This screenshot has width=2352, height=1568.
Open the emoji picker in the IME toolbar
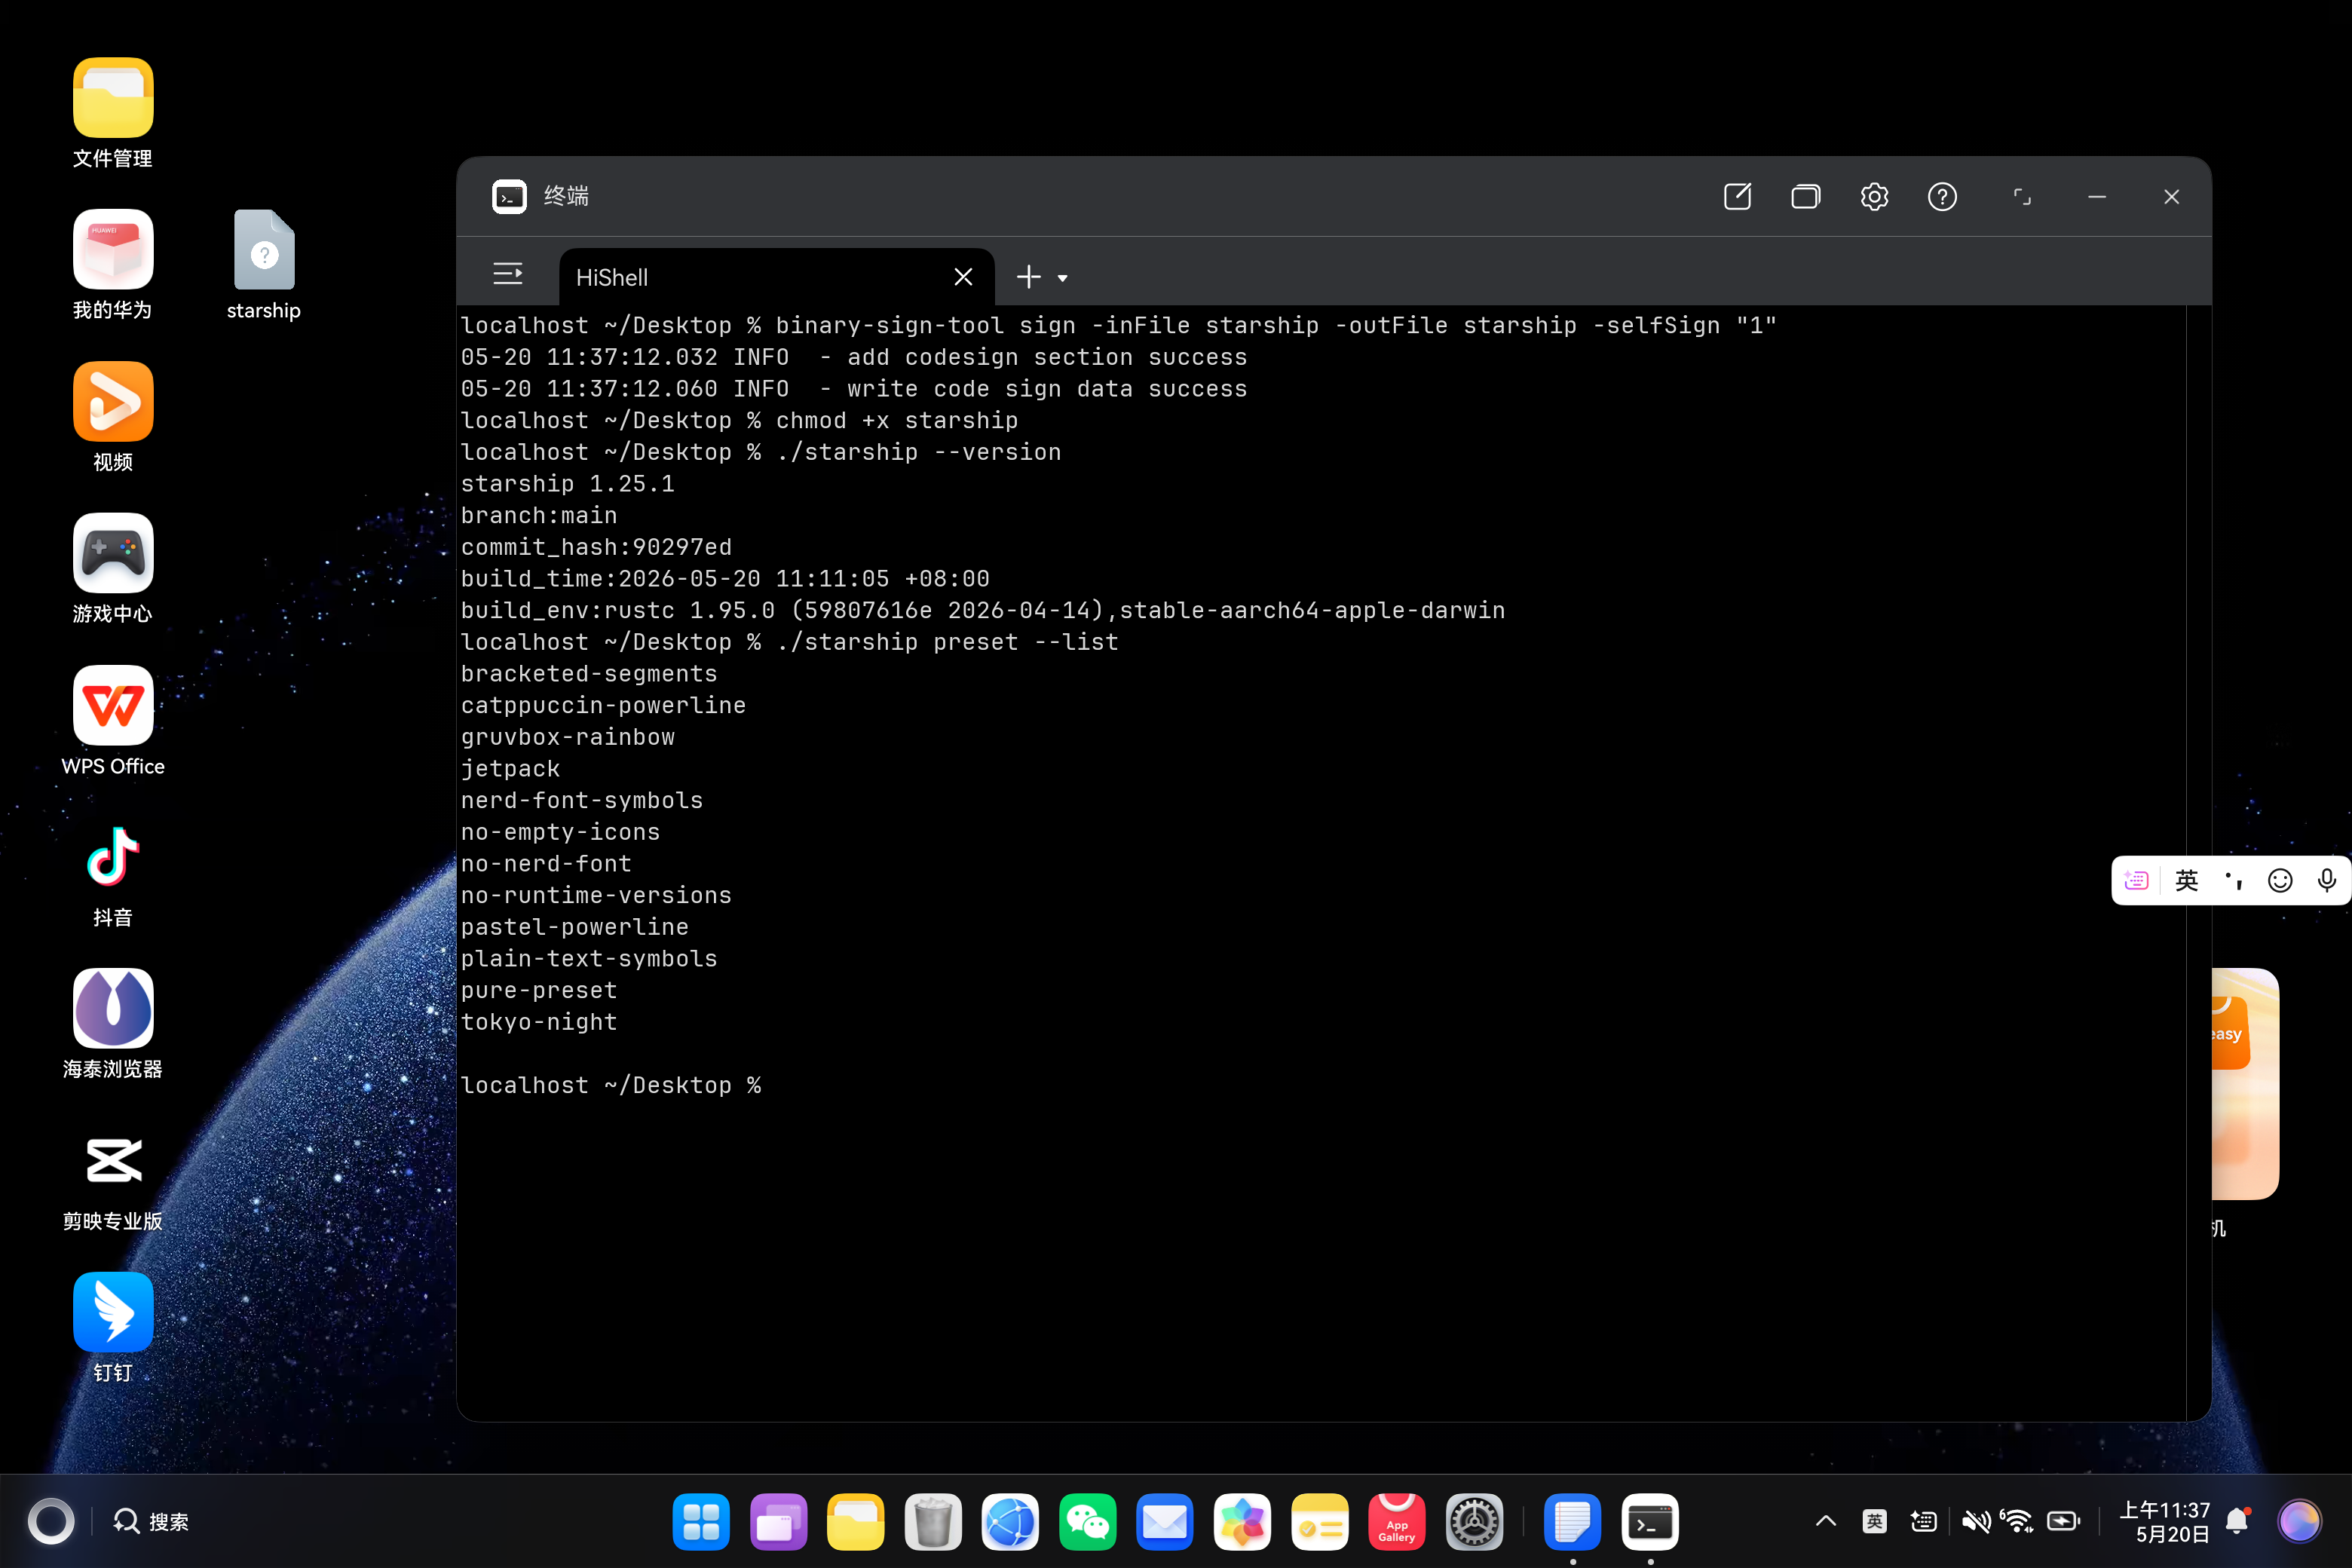(x=2280, y=880)
